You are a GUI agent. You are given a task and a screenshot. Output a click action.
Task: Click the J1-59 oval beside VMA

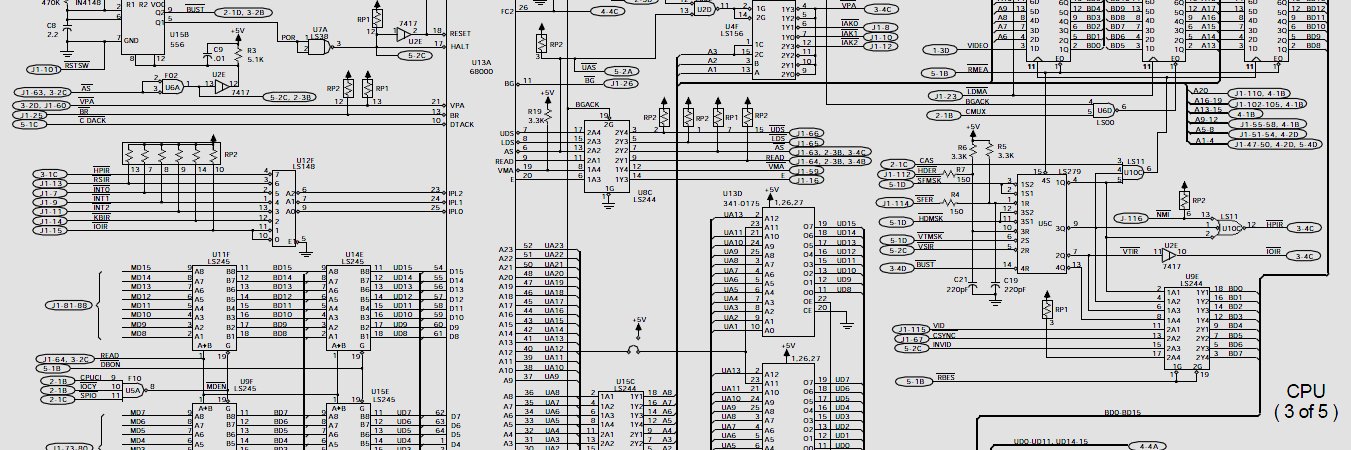tap(808, 171)
